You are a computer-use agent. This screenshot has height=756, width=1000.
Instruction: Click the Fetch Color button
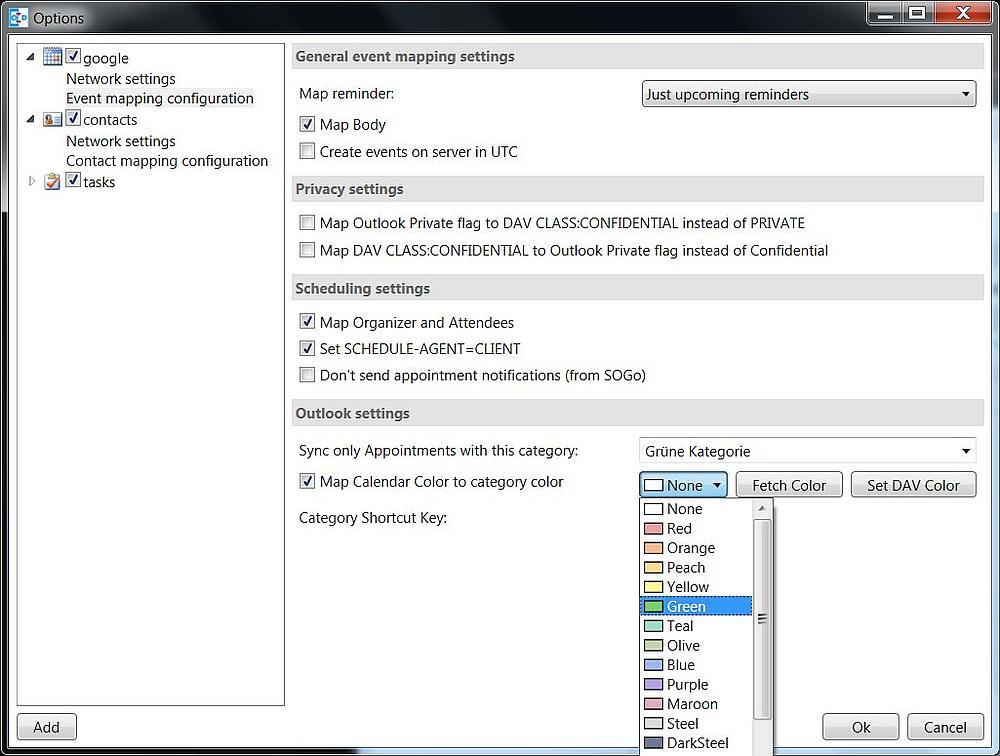click(789, 485)
